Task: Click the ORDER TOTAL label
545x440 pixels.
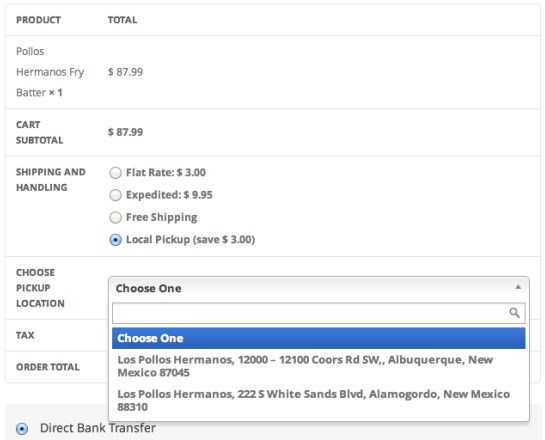Action: 48,367
